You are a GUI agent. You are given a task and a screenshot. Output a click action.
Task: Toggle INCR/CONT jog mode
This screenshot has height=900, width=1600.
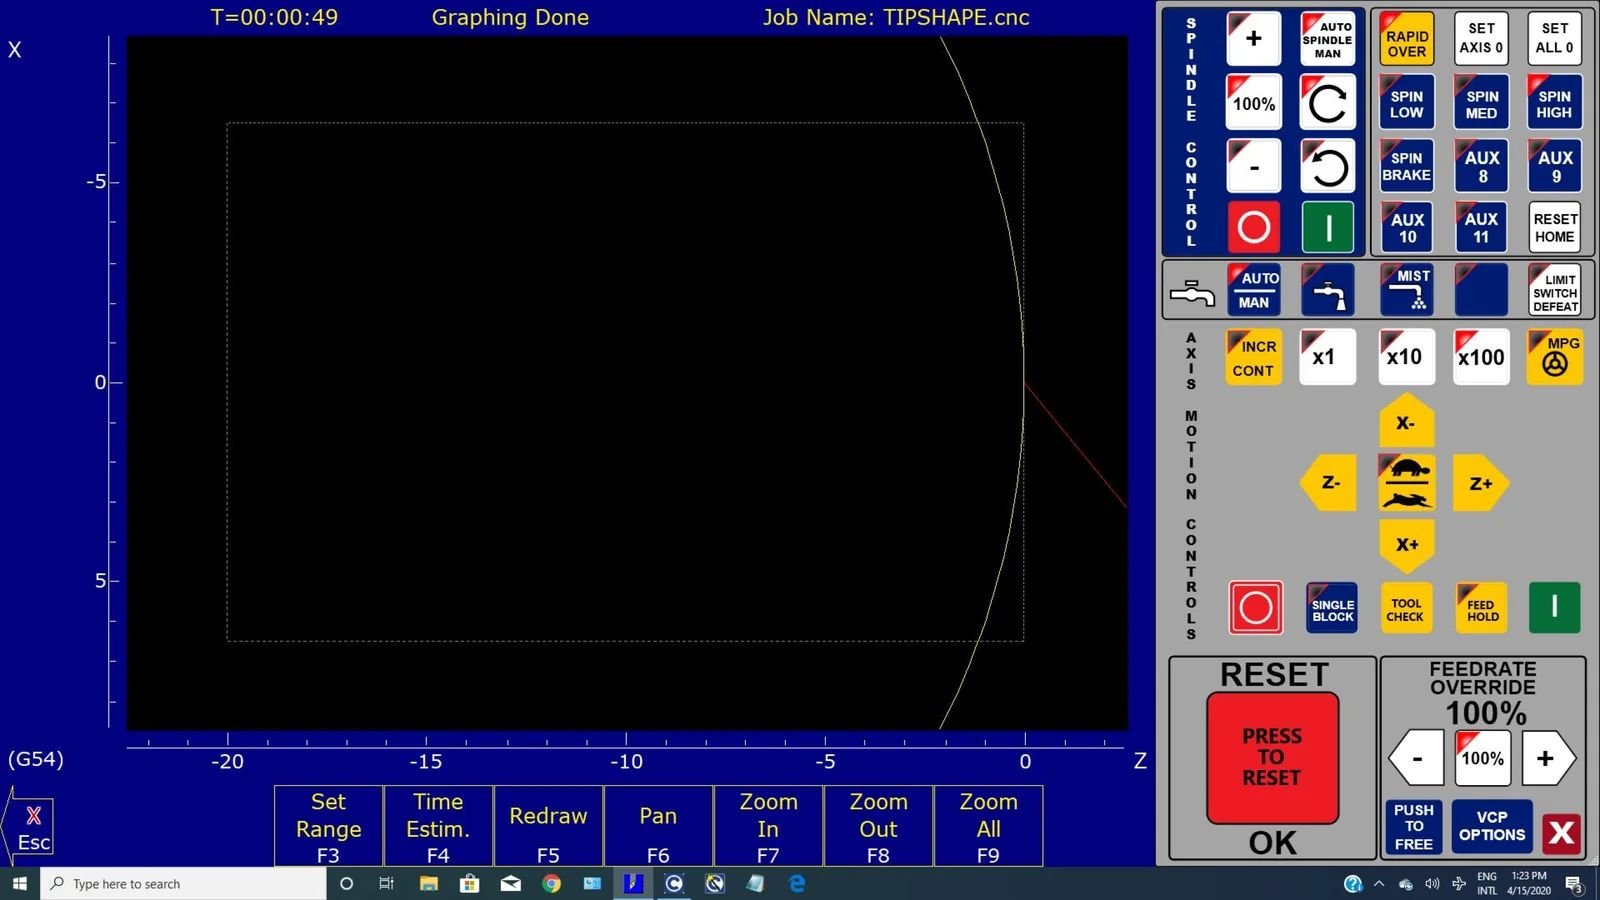pos(1254,357)
